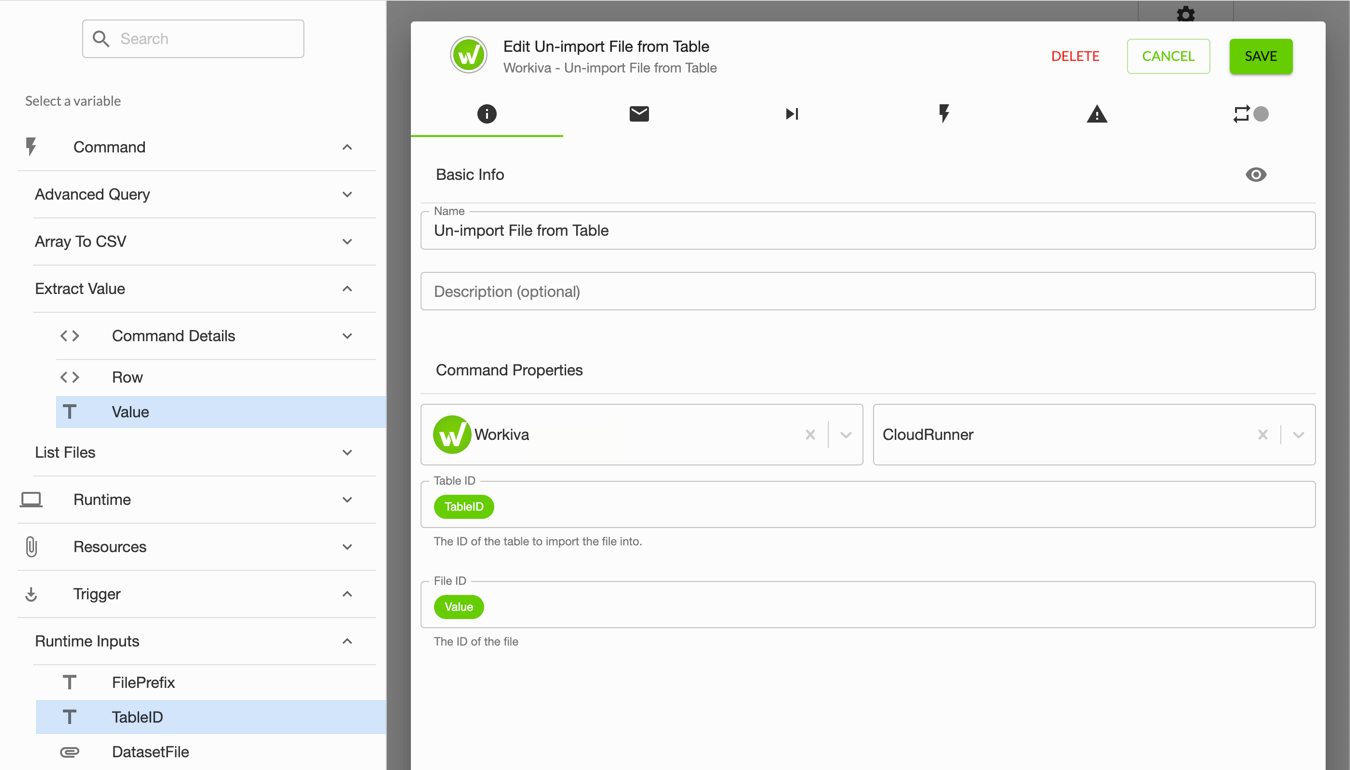The width and height of the screenshot is (1350, 770).
Task: Click the Workiva logo in dialog header
Action: 468,55
